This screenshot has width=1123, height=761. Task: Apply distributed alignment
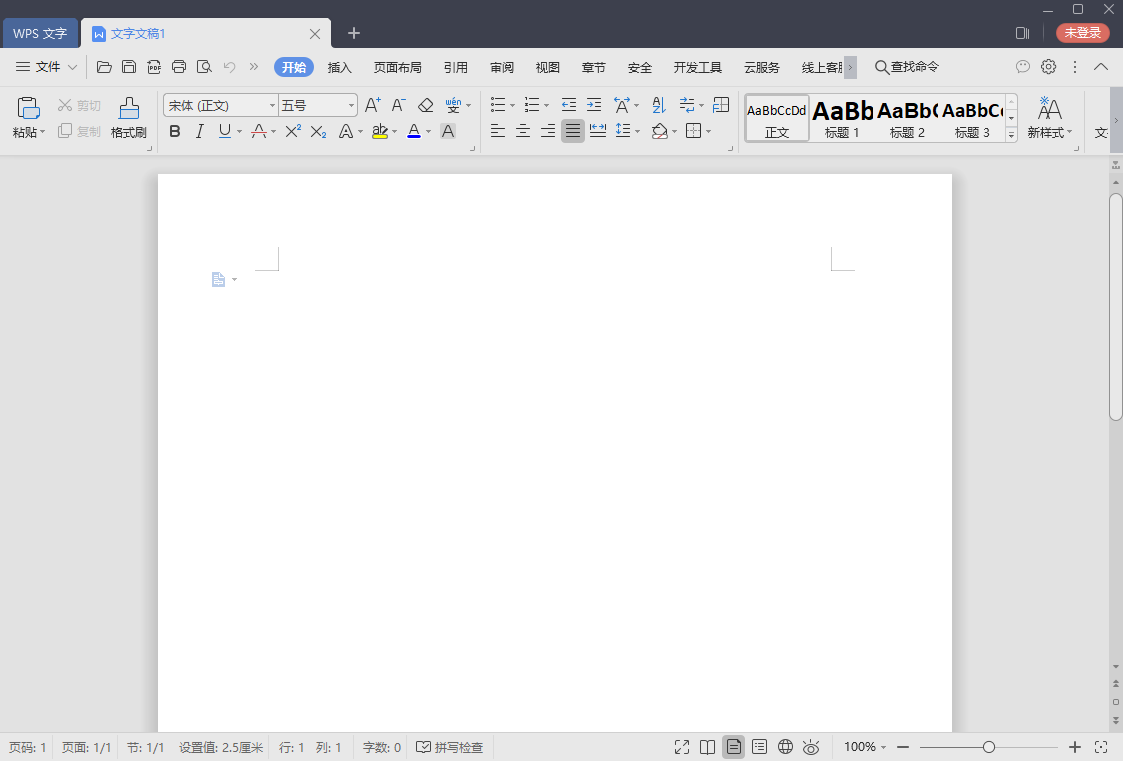point(598,131)
